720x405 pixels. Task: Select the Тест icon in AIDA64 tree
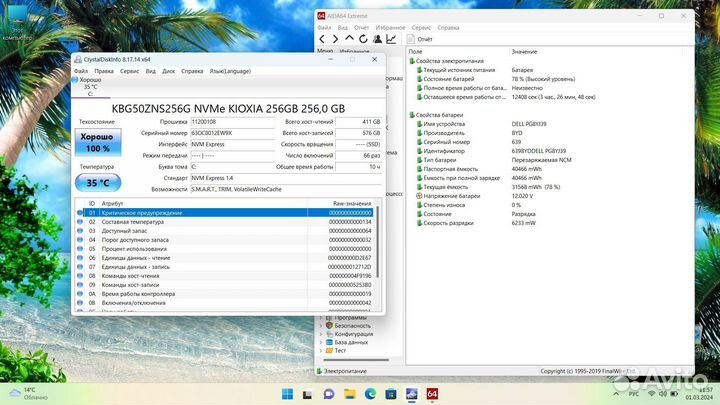329,350
